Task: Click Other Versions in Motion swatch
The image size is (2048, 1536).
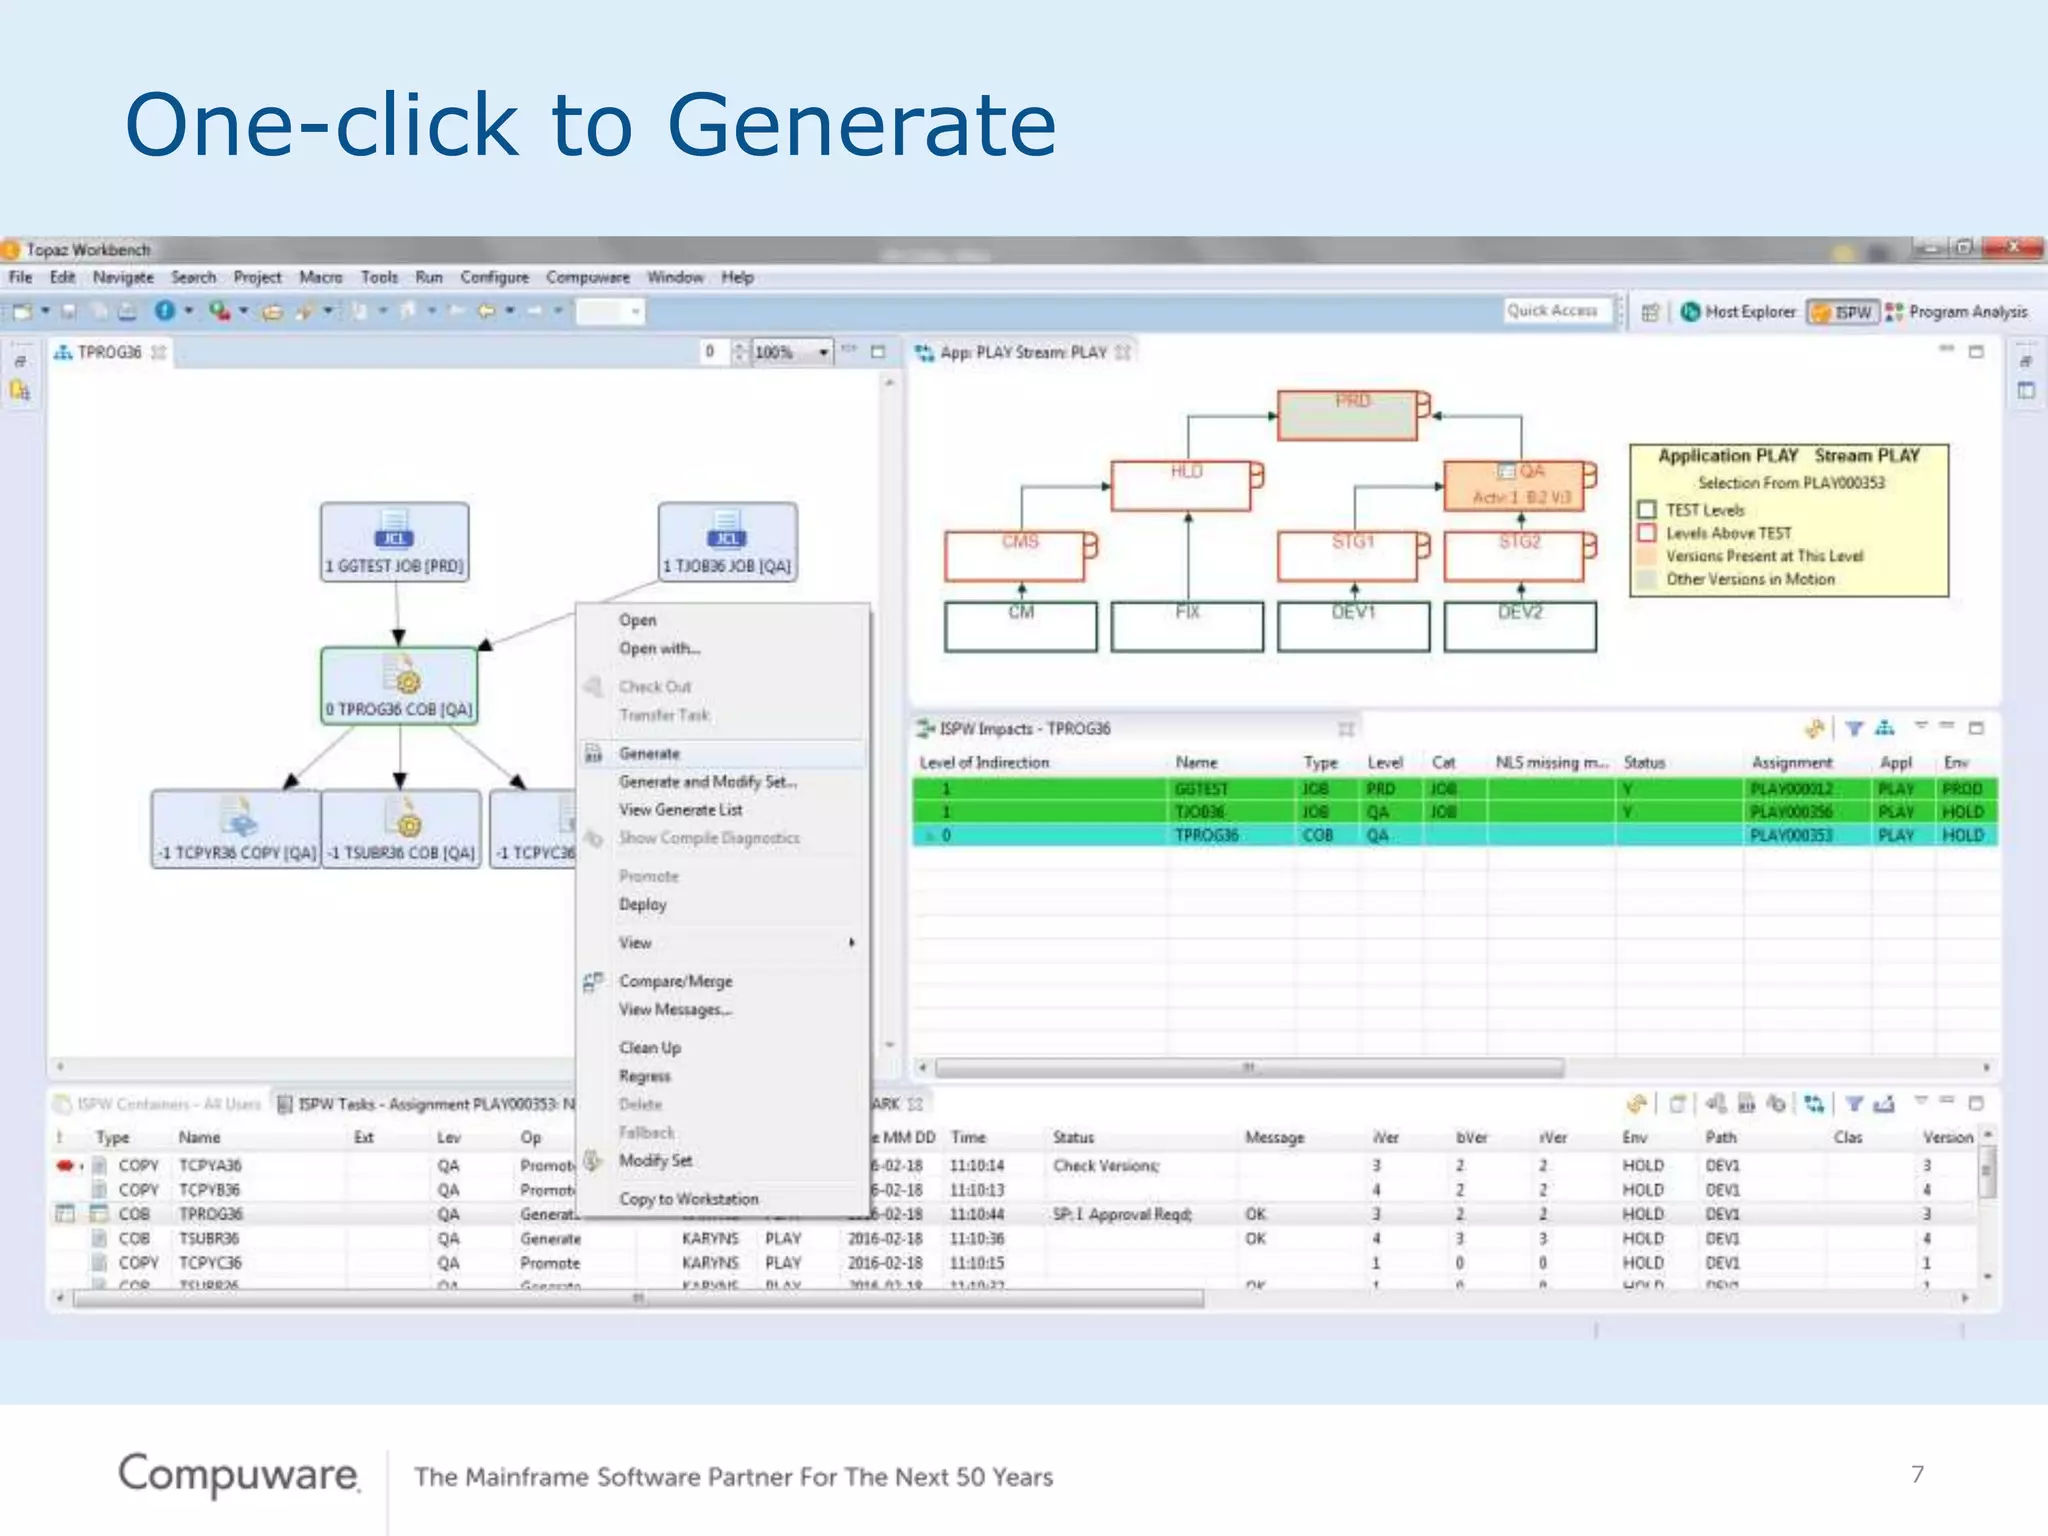Action: click(1647, 579)
